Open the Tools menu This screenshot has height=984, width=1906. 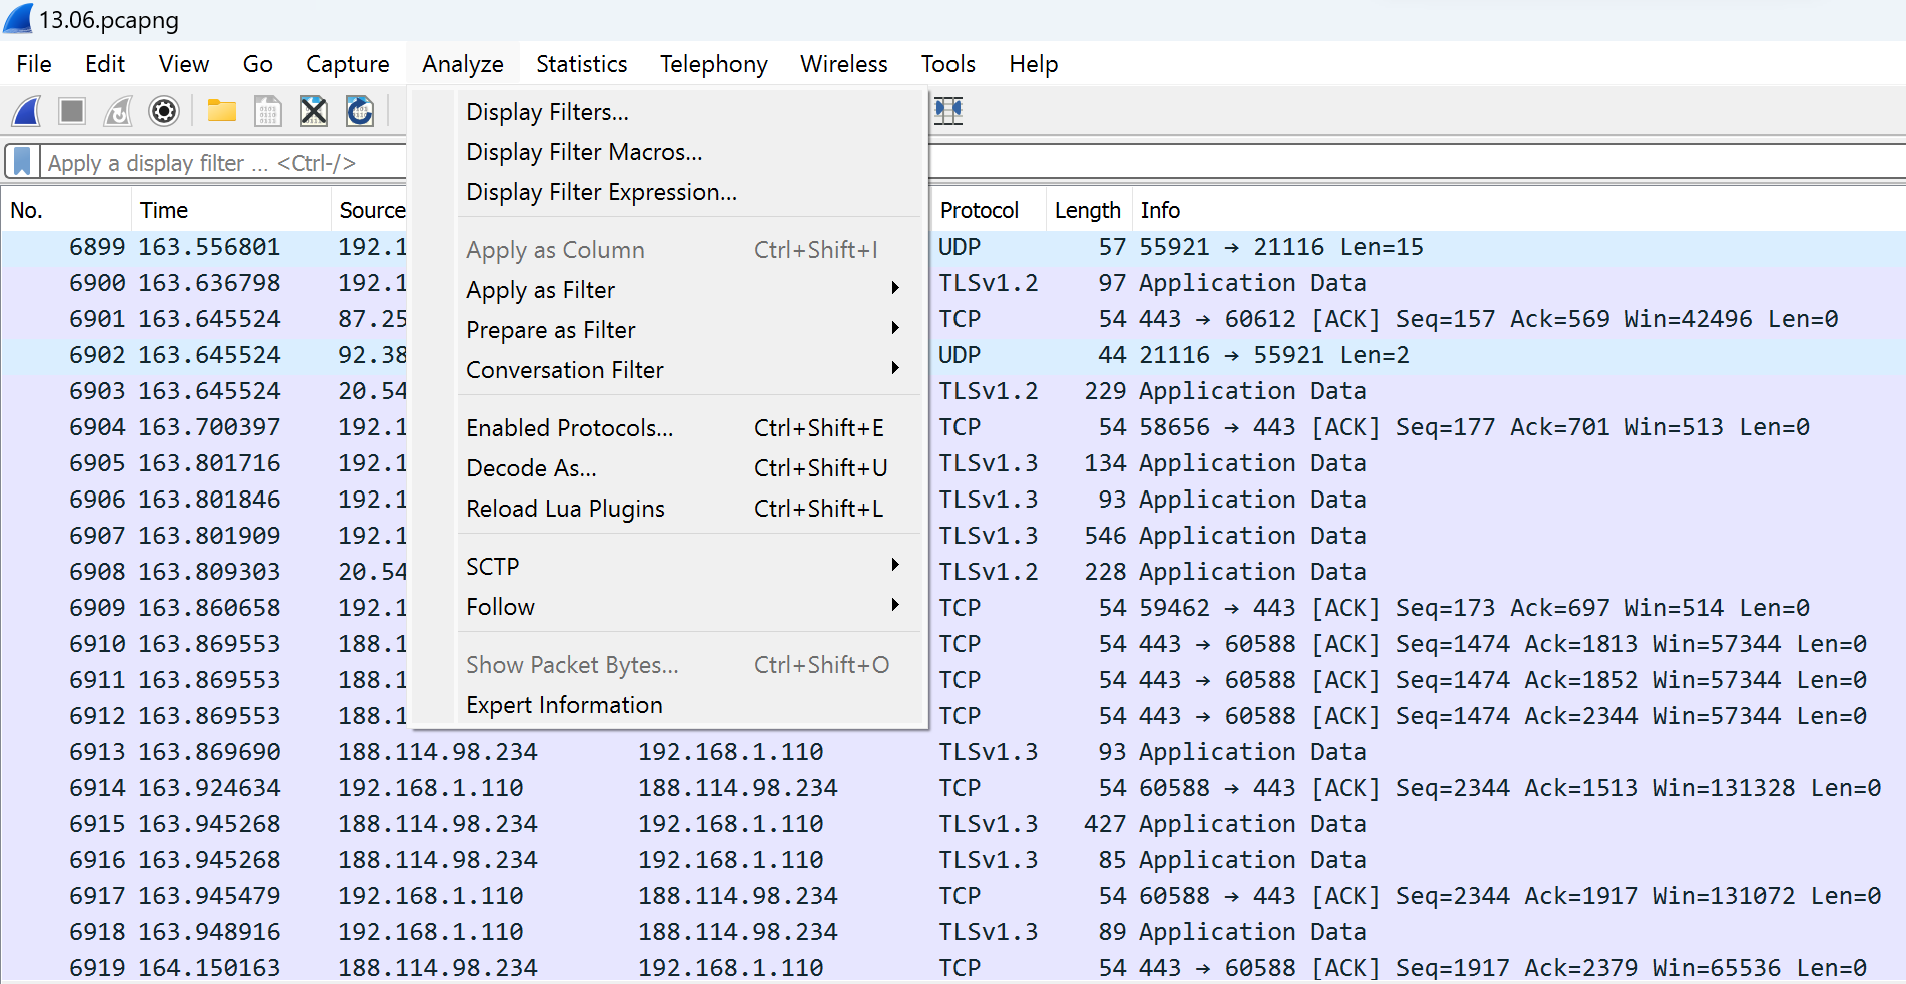coord(948,64)
